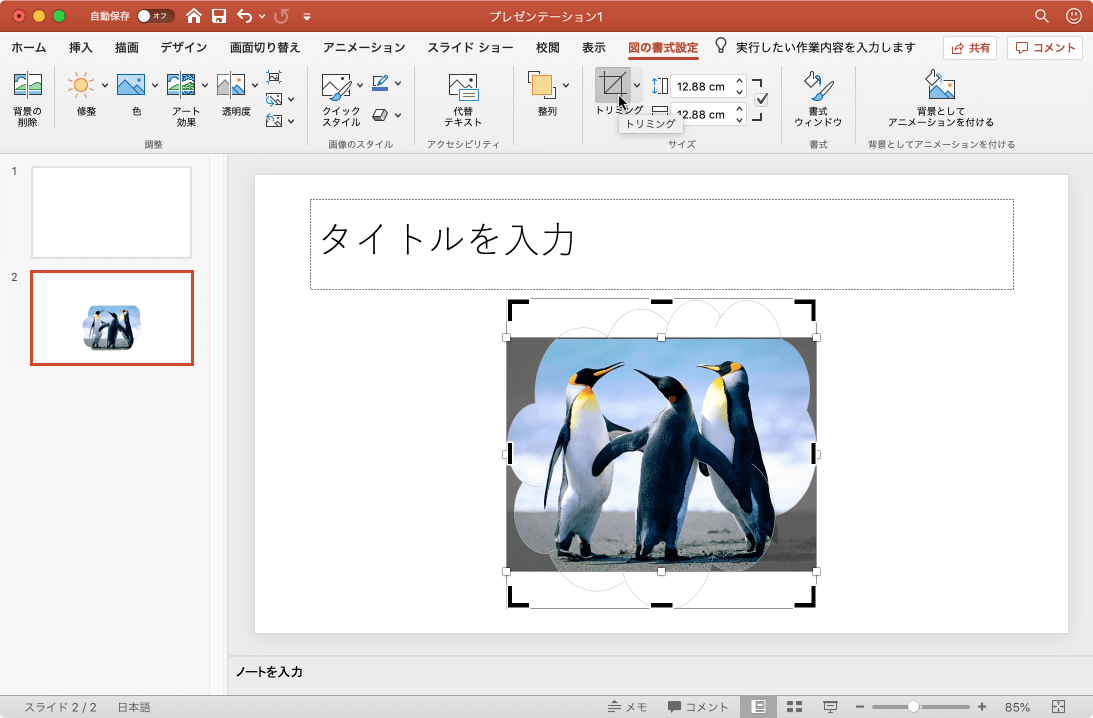
Task: Expand the アート効果 dropdown arrow
Action: 205,86
